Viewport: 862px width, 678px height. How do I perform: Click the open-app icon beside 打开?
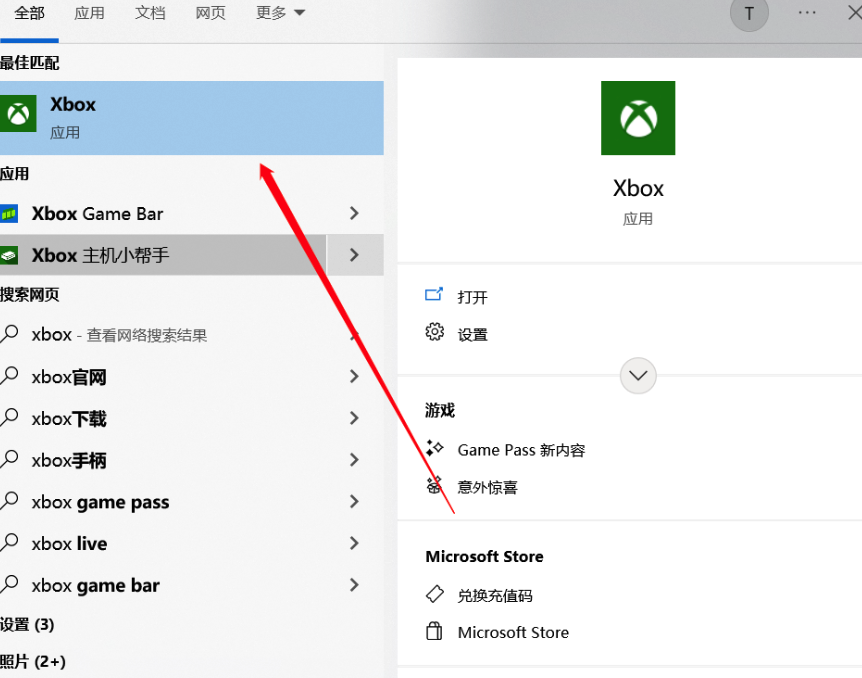(434, 295)
